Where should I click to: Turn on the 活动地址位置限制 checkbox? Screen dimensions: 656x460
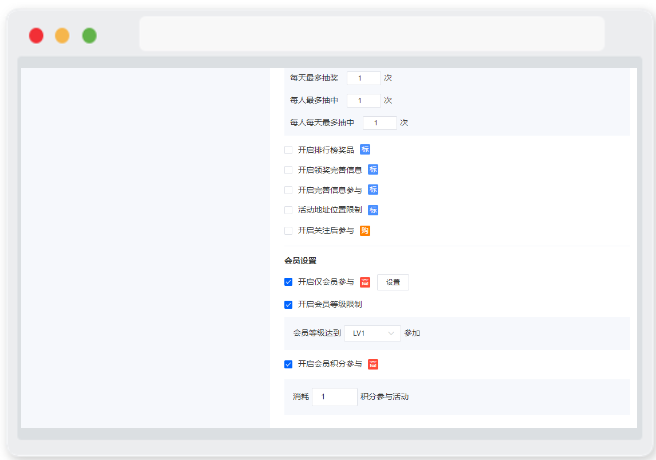click(x=288, y=210)
